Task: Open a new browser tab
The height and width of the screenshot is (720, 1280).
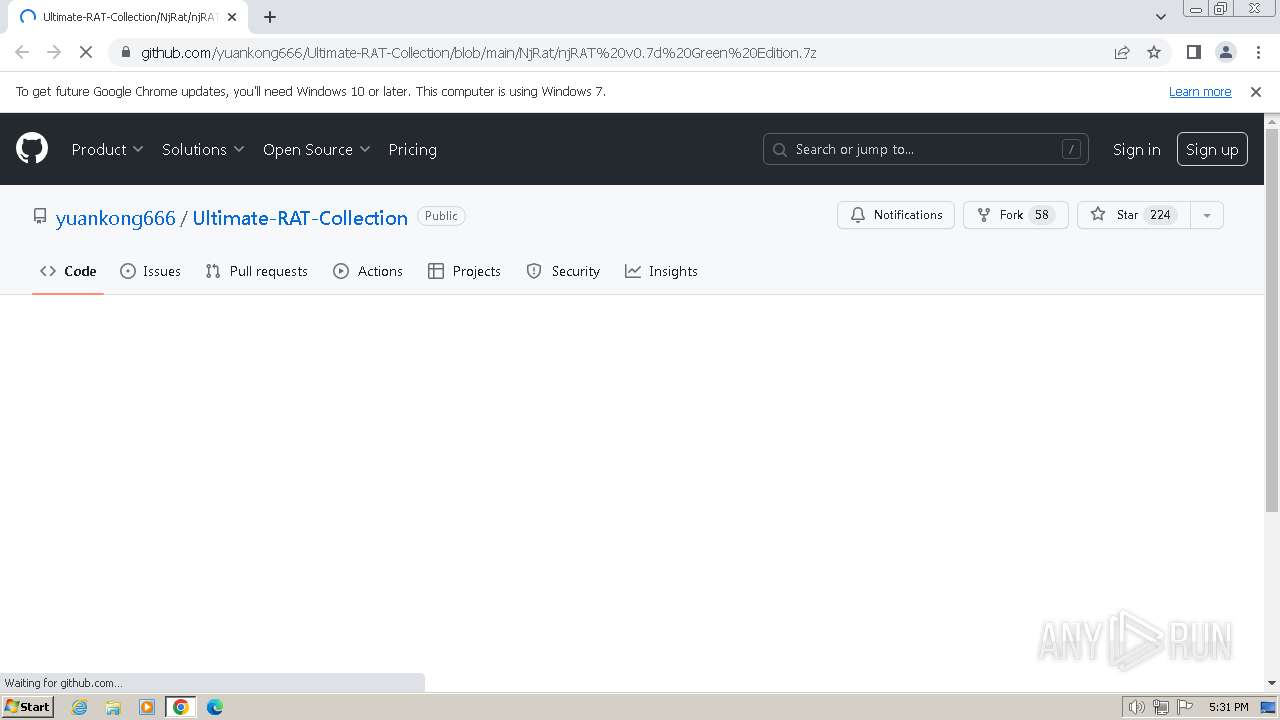Action: click(x=270, y=17)
